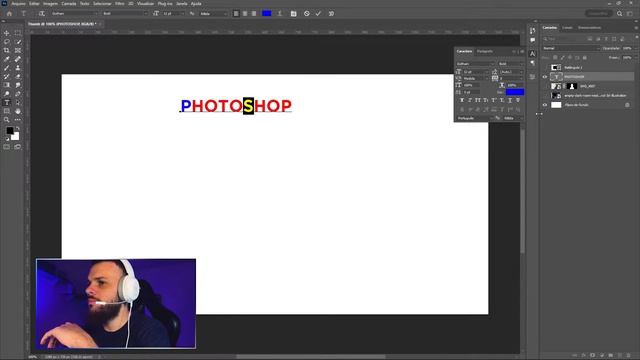Click the Home icon in options bar
The width and height of the screenshot is (640, 360).
(x=9, y=13)
